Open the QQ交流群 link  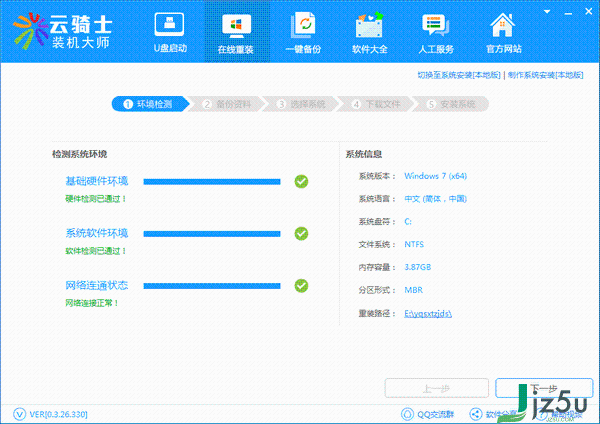(x=435, y=414)
